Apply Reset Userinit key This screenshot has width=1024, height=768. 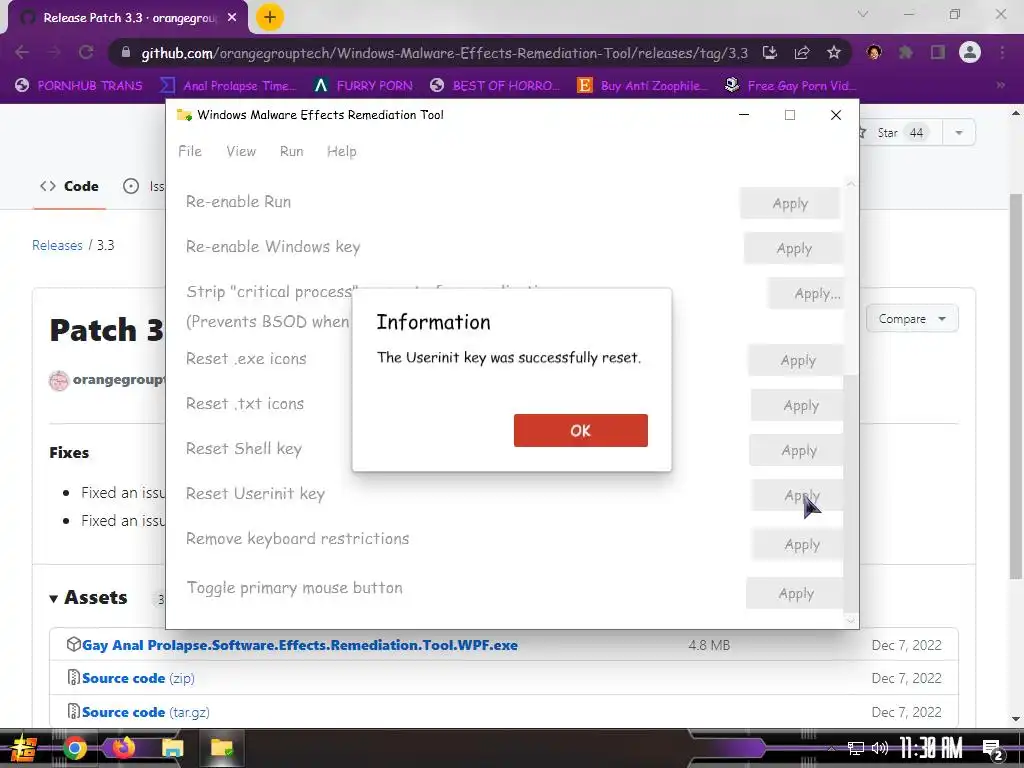tap(797, 496)
